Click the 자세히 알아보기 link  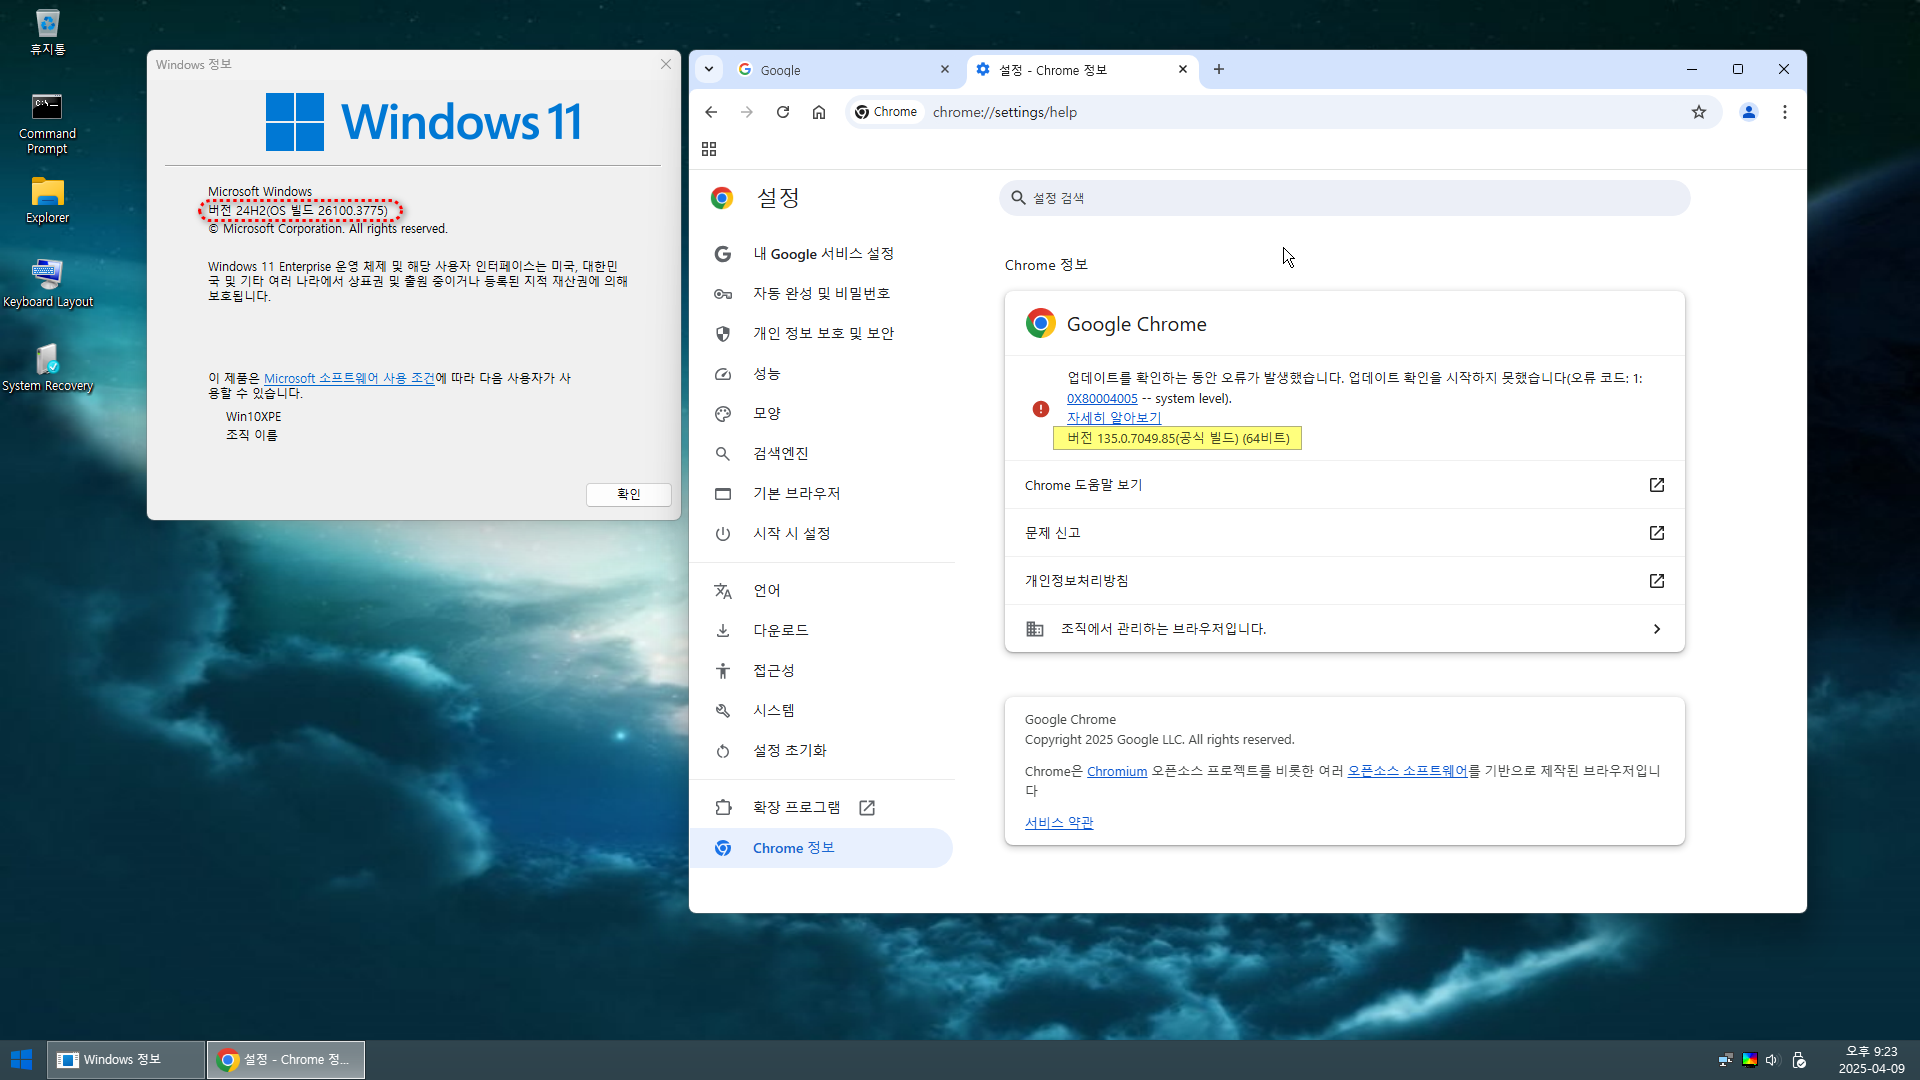[x=1114, y=417]
